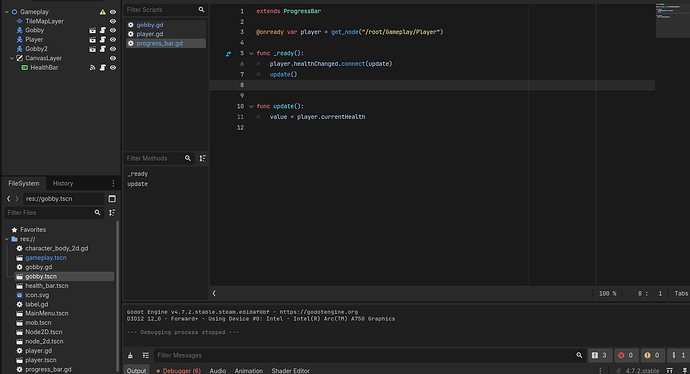Go forward in FileSystem path history
Screen dimensions: 690x374
click(x=17, y=199)
